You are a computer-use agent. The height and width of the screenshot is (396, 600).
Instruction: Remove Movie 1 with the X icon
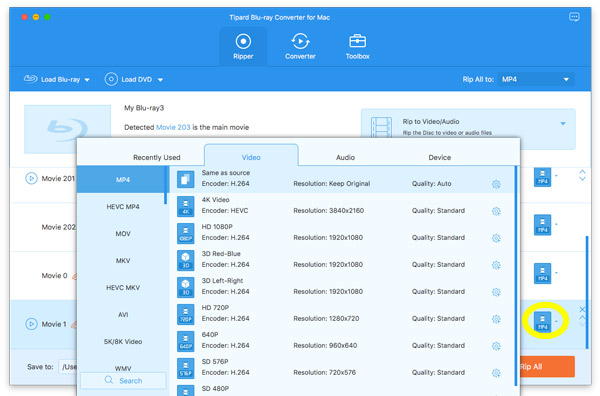[x=582, y=309]
